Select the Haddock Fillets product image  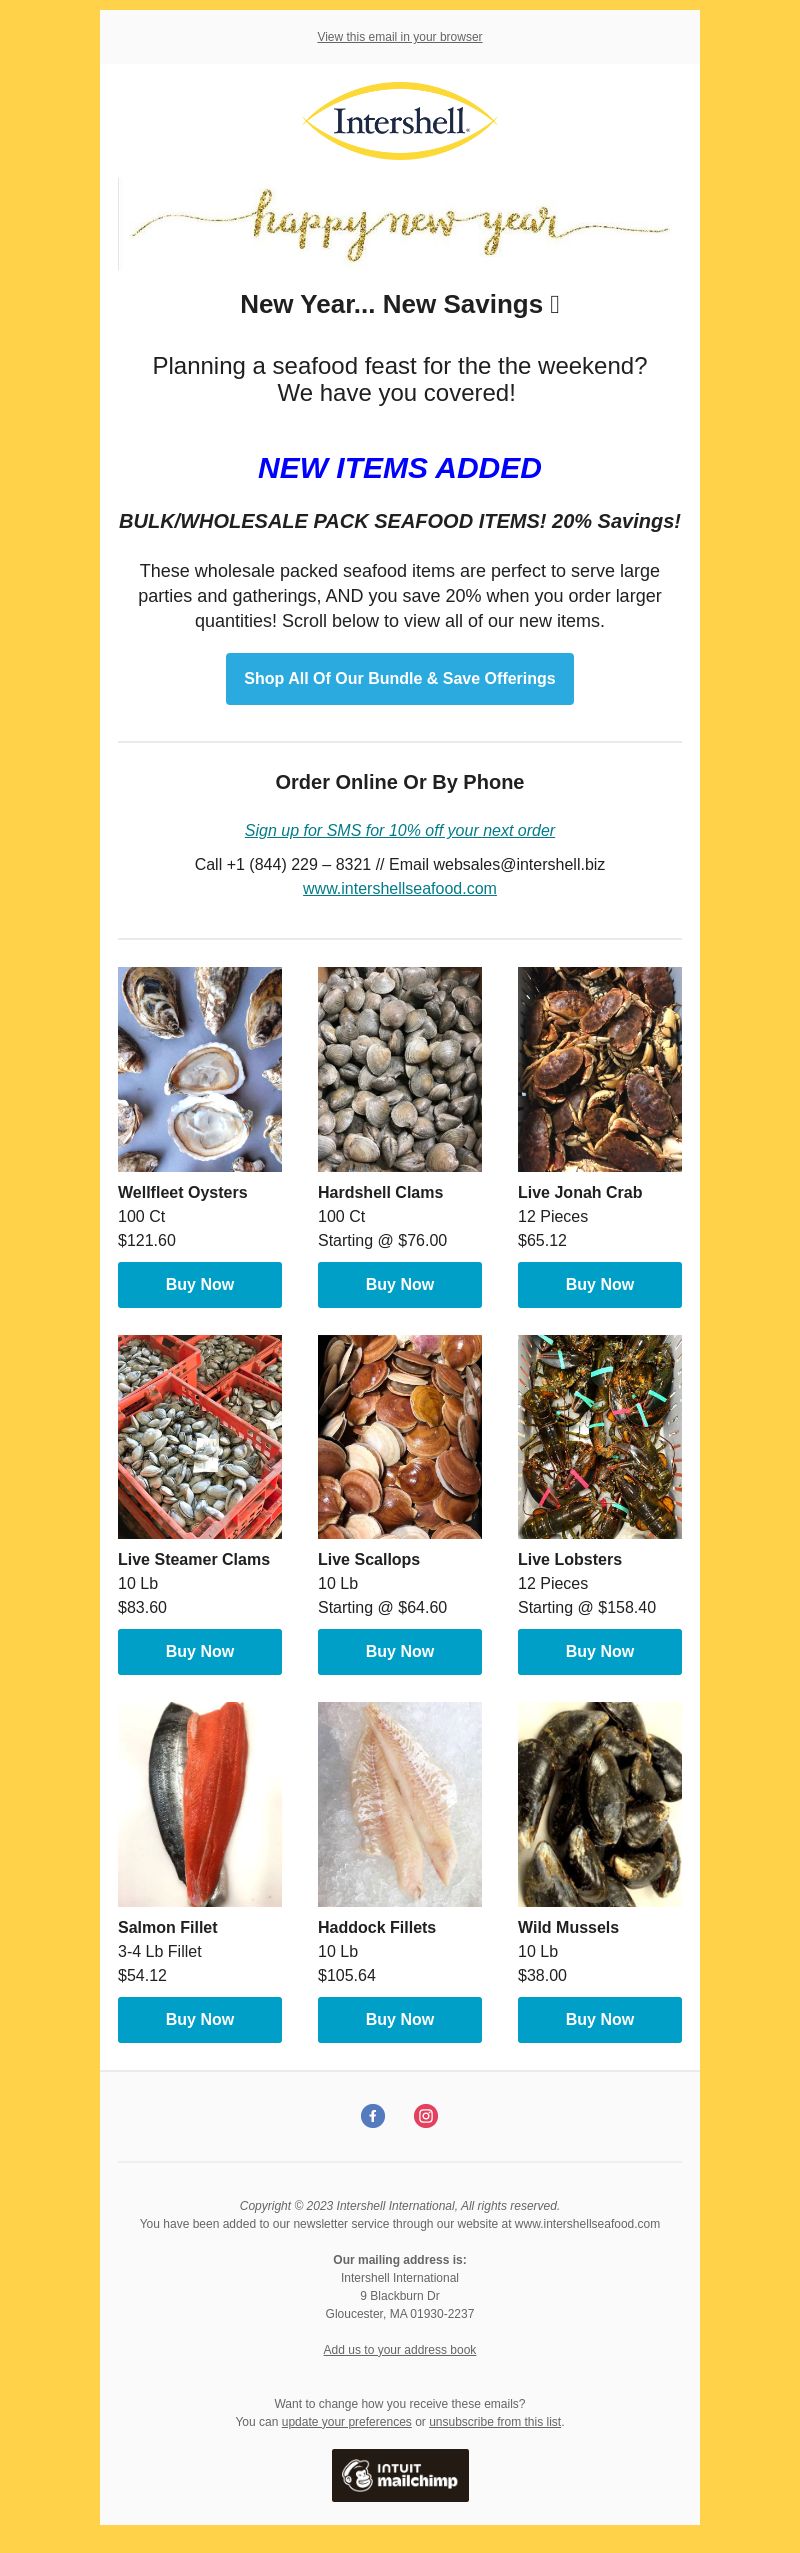tap(400, 1804)
